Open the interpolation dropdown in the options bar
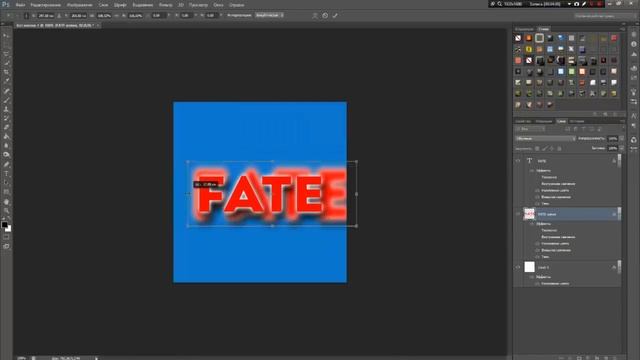 269,15
